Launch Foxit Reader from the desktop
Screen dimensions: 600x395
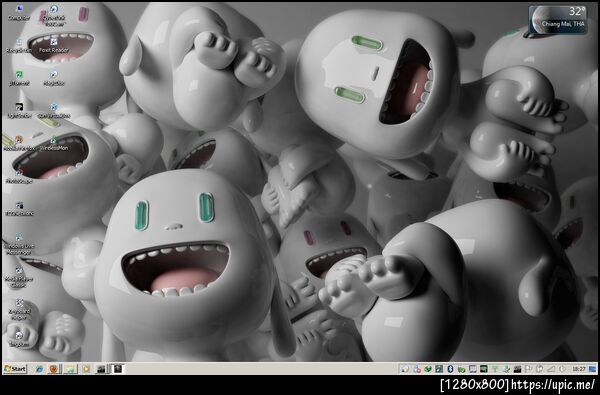[54, 45]
